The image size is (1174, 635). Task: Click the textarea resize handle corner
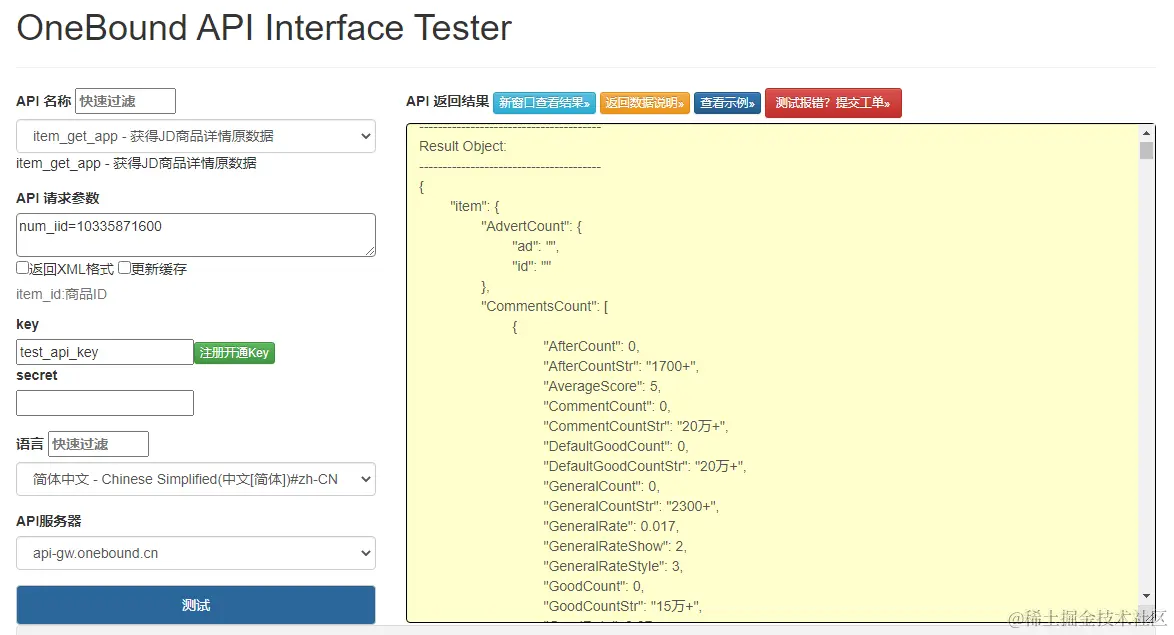(x=370, y=251)
